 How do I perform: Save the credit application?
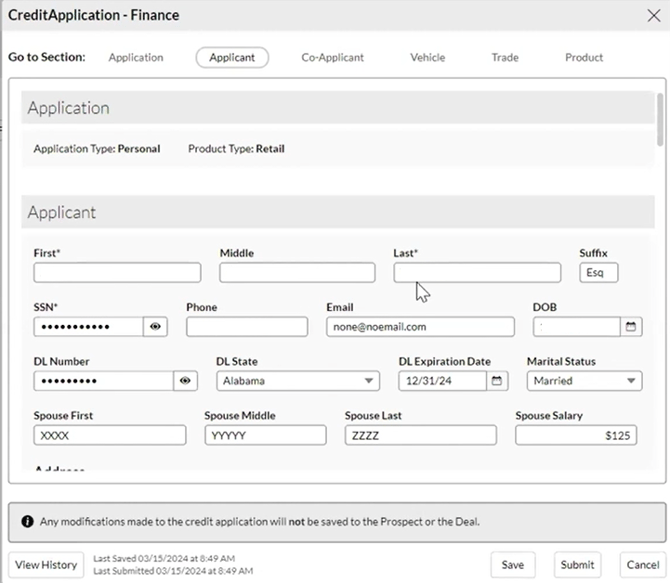[512, 564]
